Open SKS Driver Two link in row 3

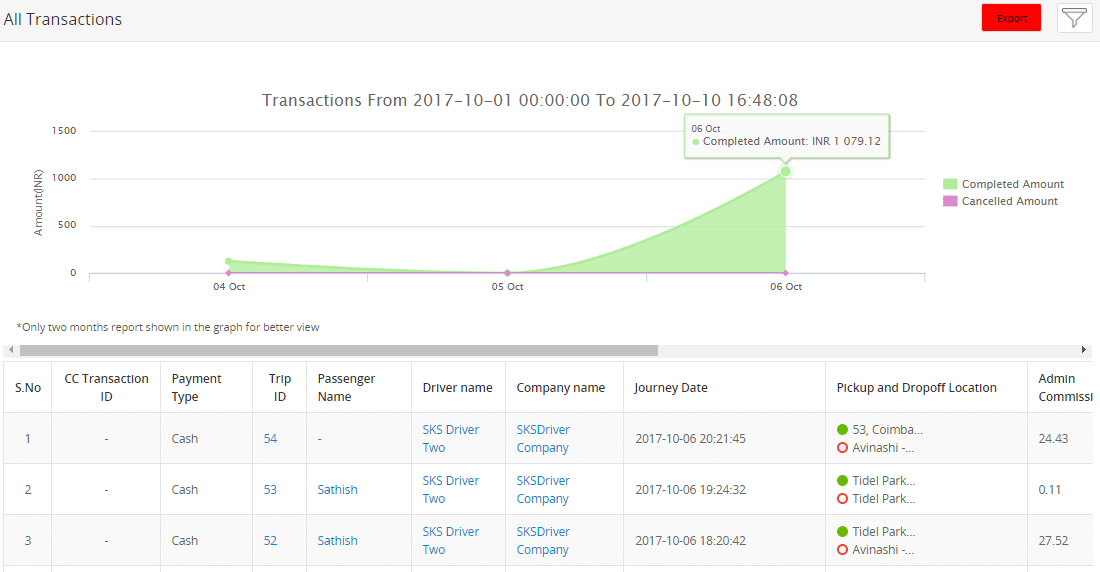[450, 541]
